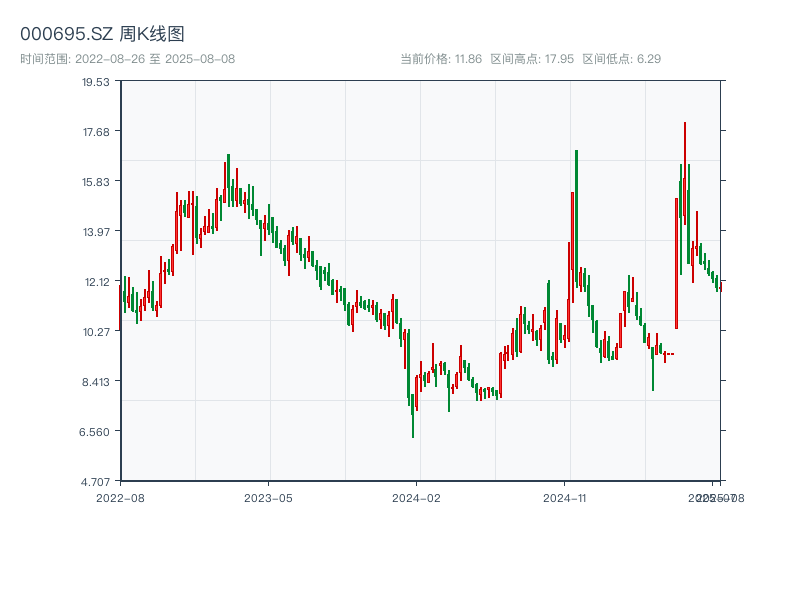This screenshot has height=600, width=800.
Task: Click the y-axis label 6.560
Action: (x=94, y=432)
